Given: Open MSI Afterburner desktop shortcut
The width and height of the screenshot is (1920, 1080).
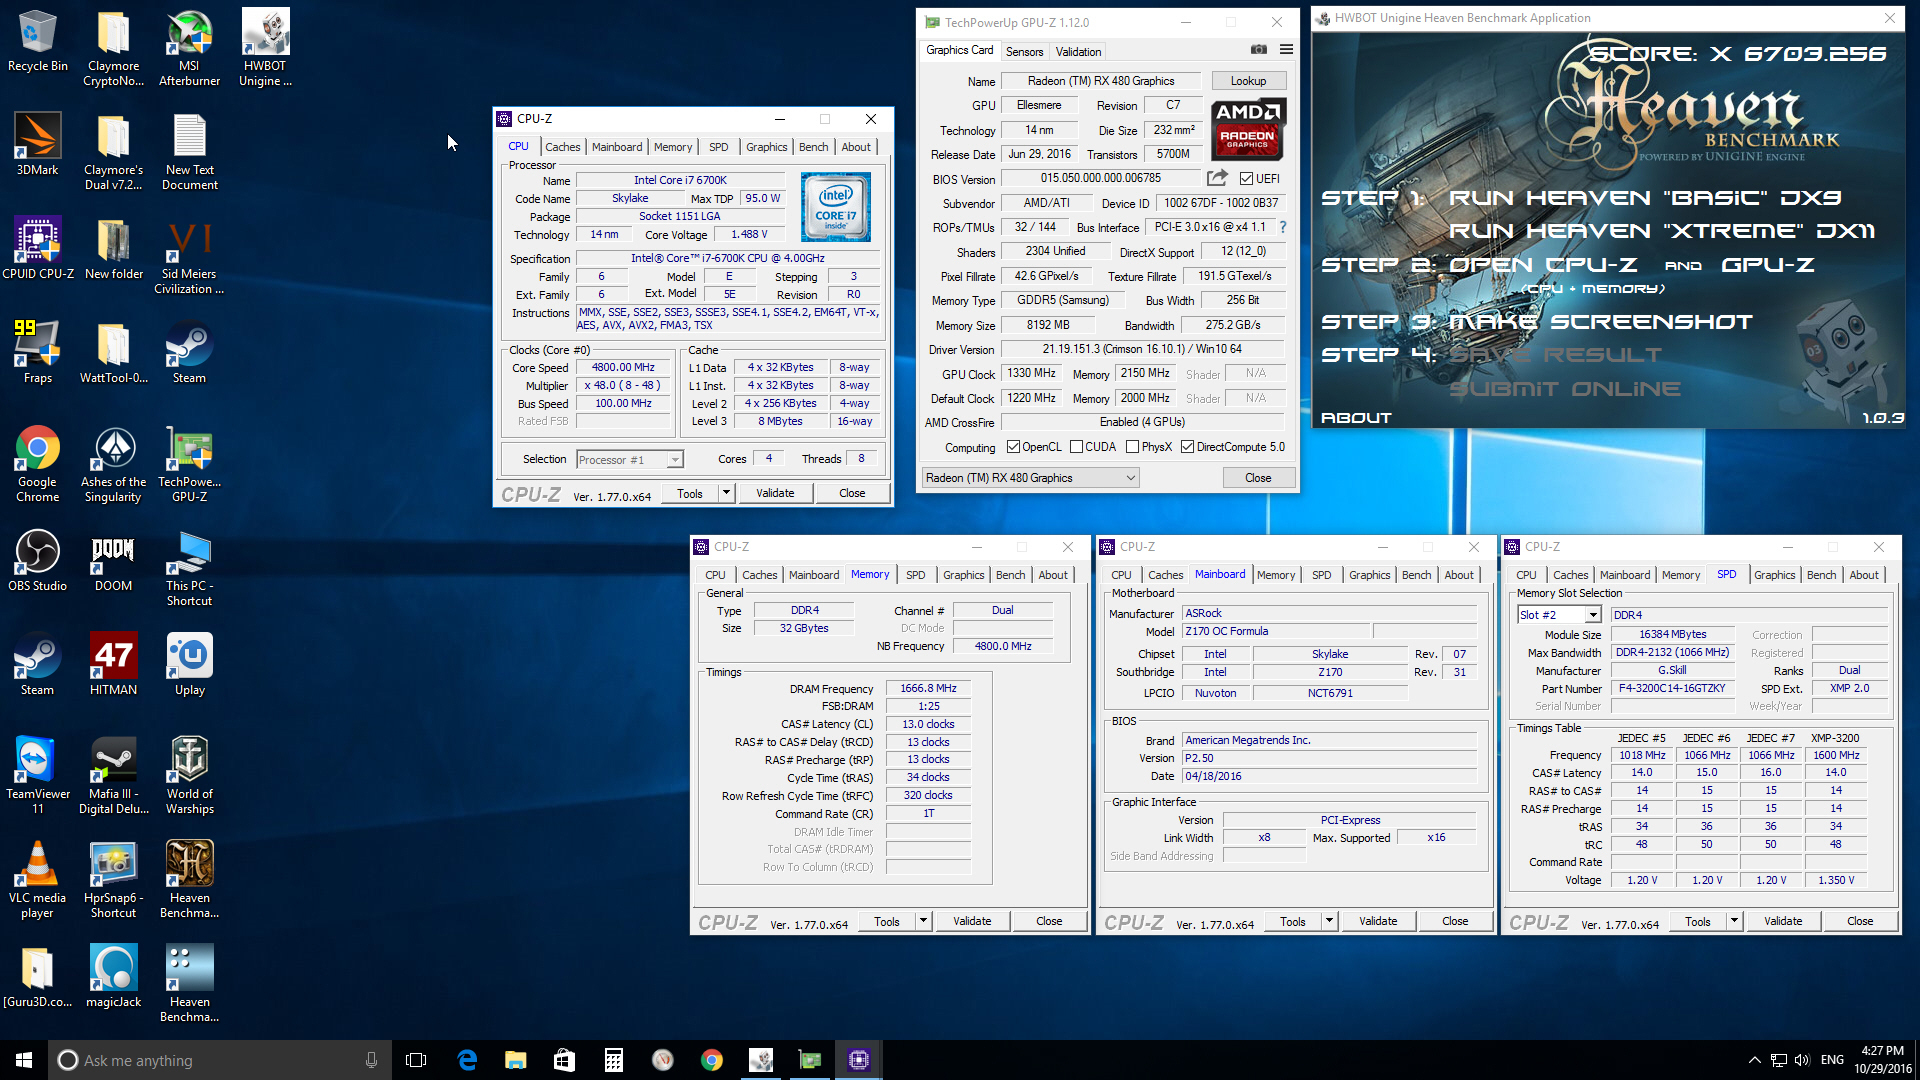Looking at the screenshot, I should (189, 48).
